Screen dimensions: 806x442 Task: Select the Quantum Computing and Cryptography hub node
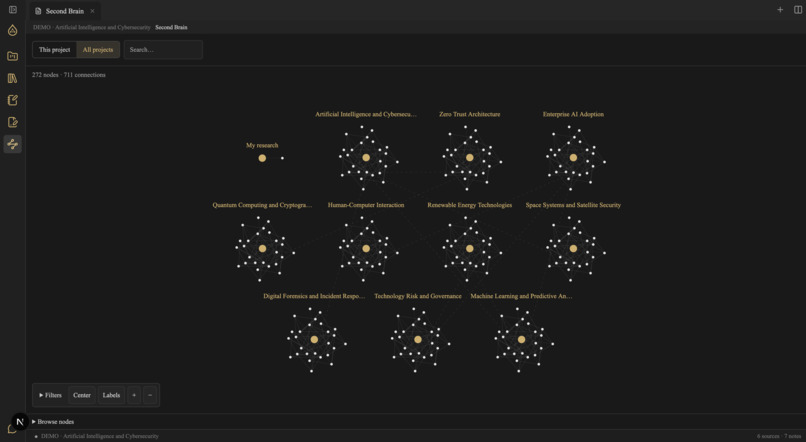[262, 249]
